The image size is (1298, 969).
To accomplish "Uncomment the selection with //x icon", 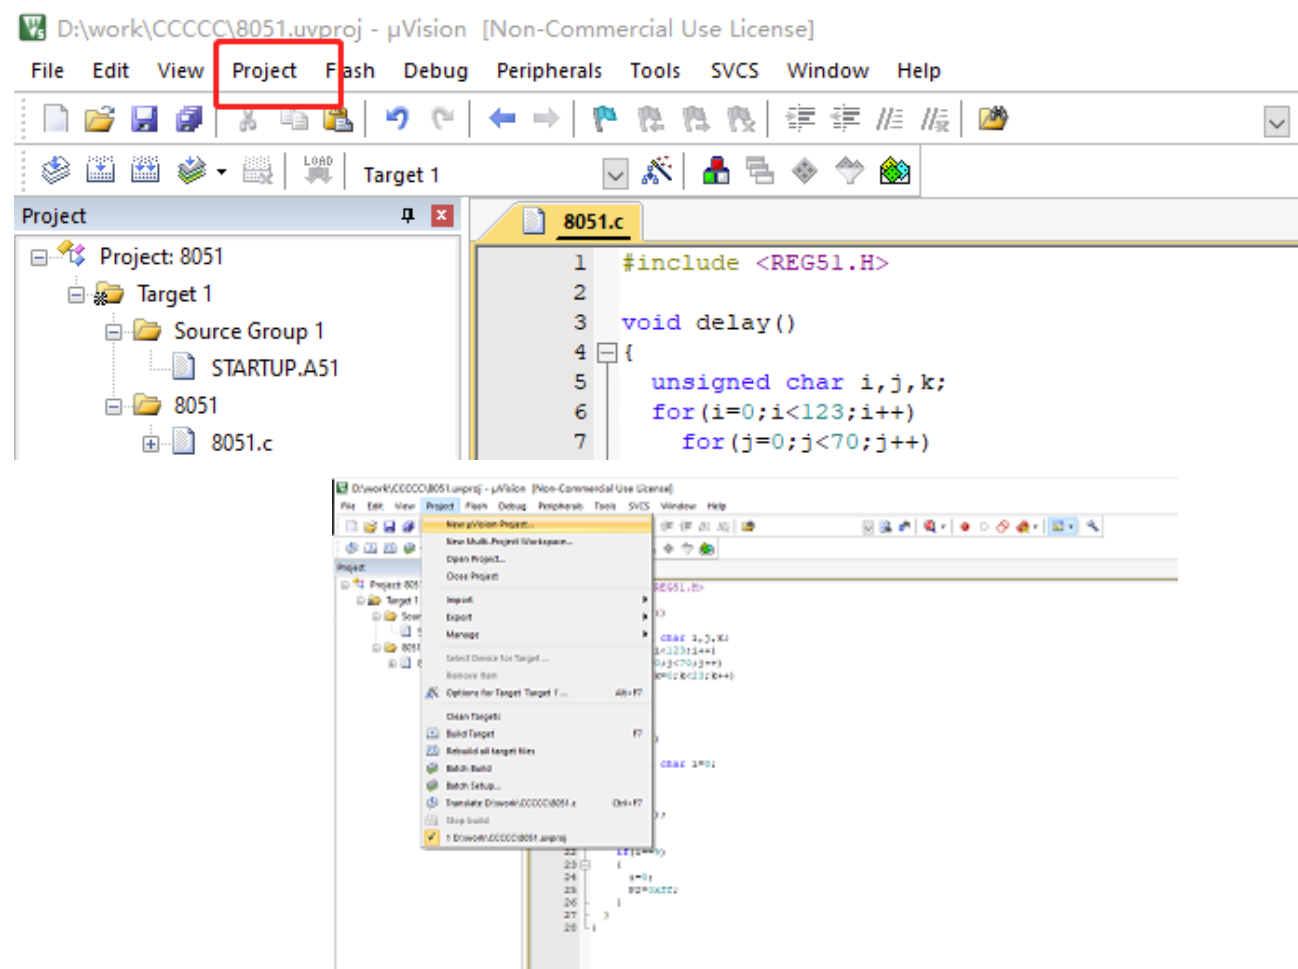I will pyautogui.click(x=934, y=119).
